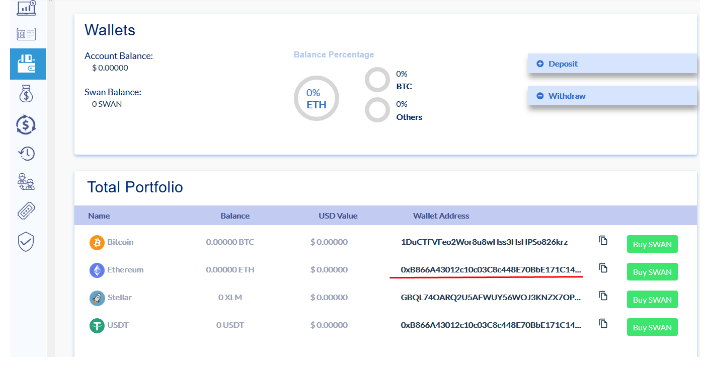Click the Wallet Address column header

441,216
